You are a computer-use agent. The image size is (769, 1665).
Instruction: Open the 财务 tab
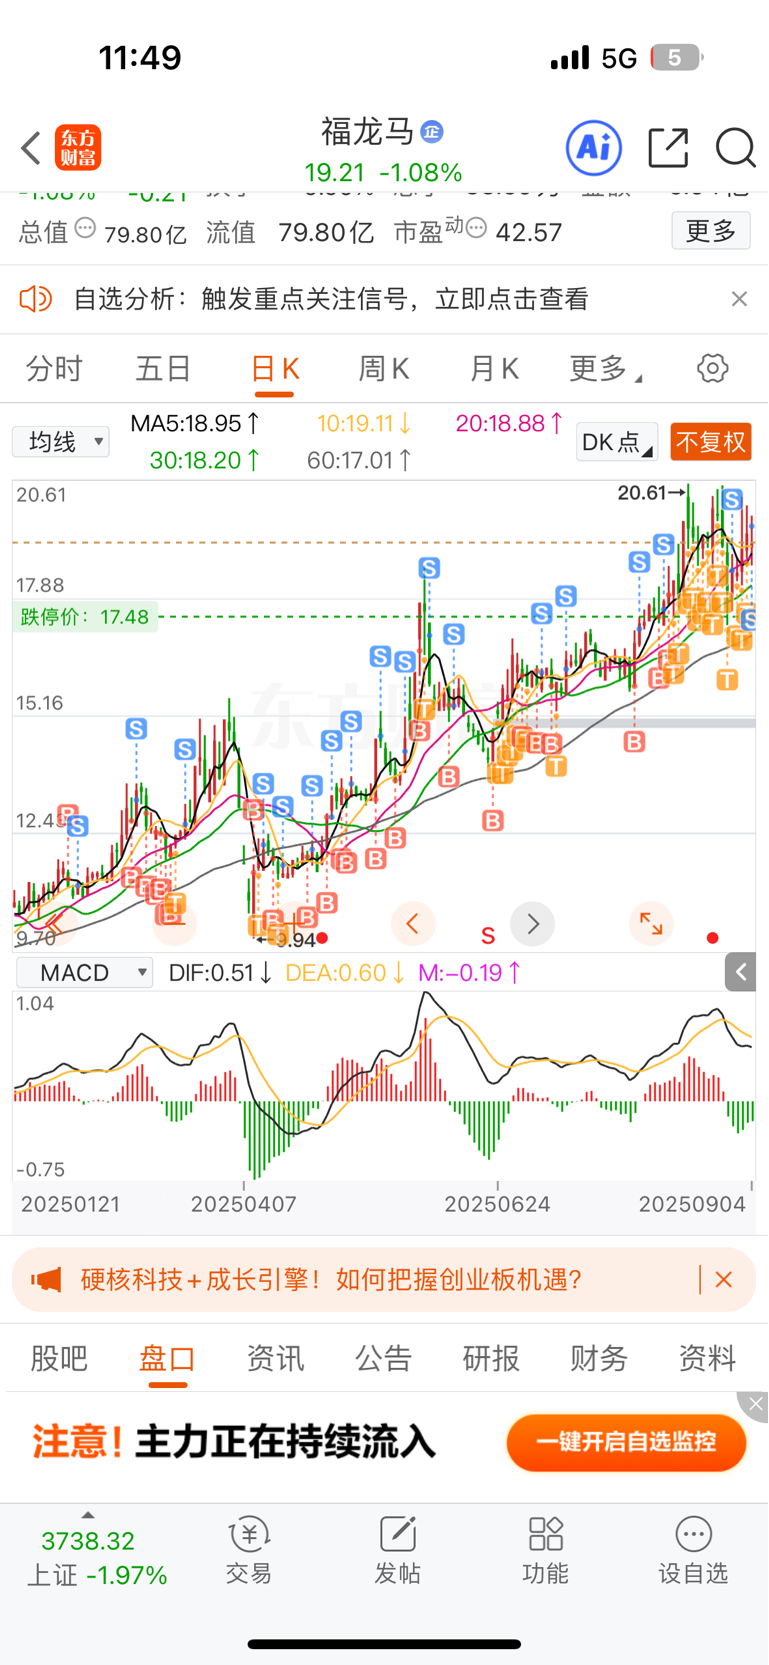599,1358
